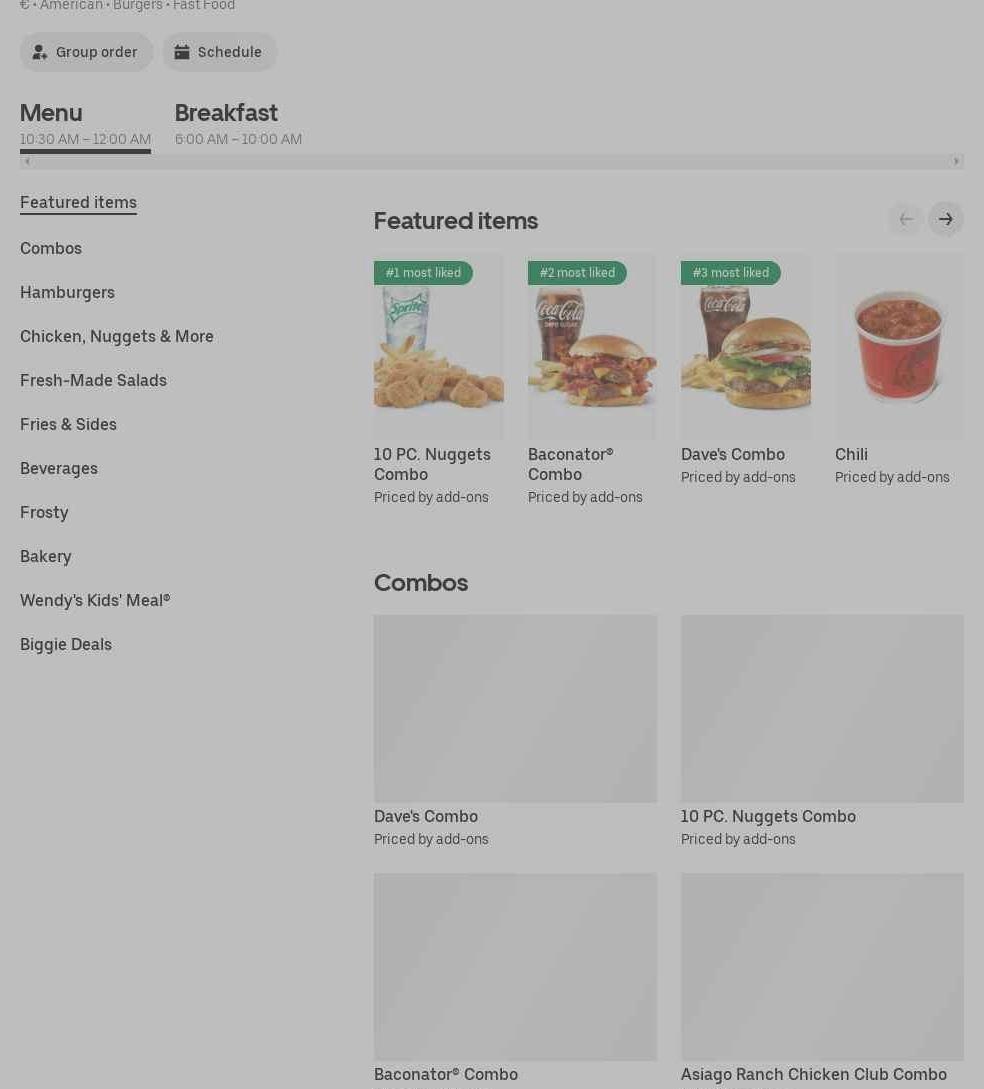Select the Chili featured item image
Viewport: 984px width, 1089px height.
pyautogui.click(x=899, y=347)
